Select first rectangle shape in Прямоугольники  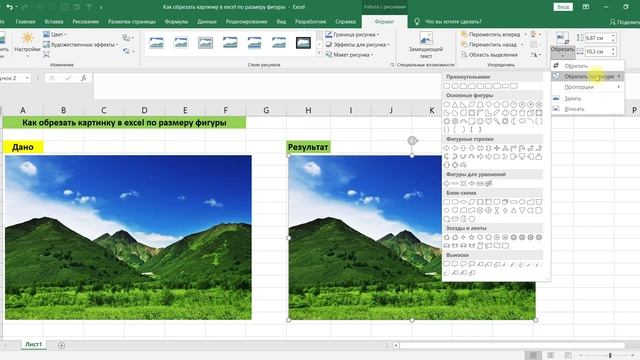[447, 86]
